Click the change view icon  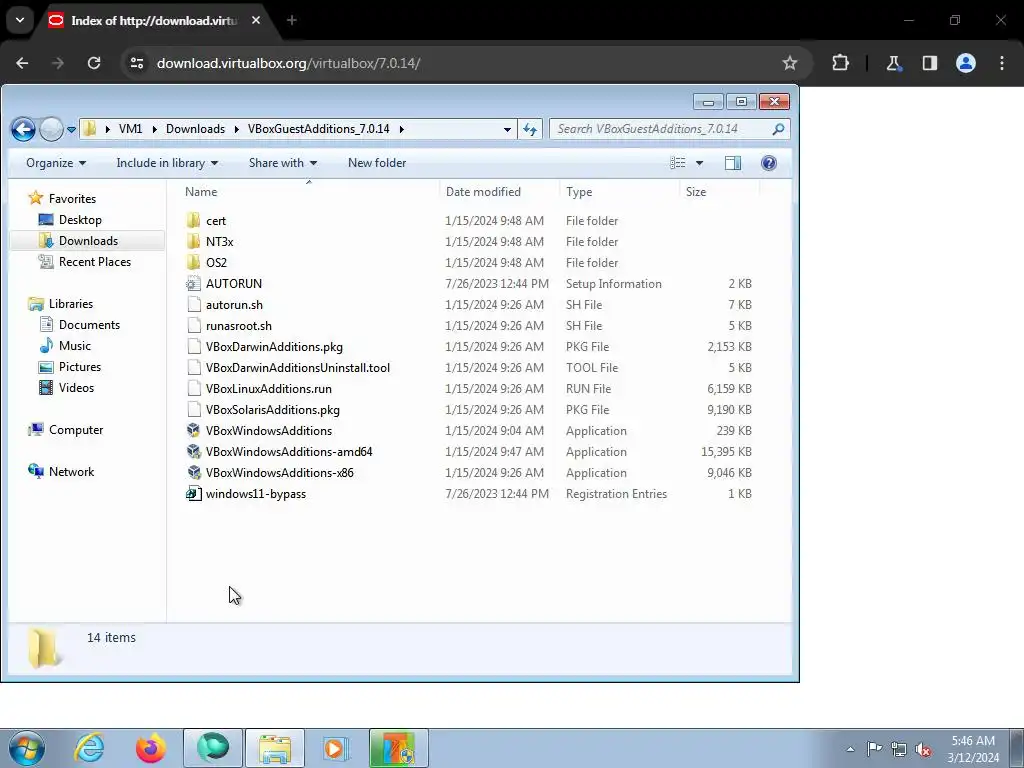678,163
